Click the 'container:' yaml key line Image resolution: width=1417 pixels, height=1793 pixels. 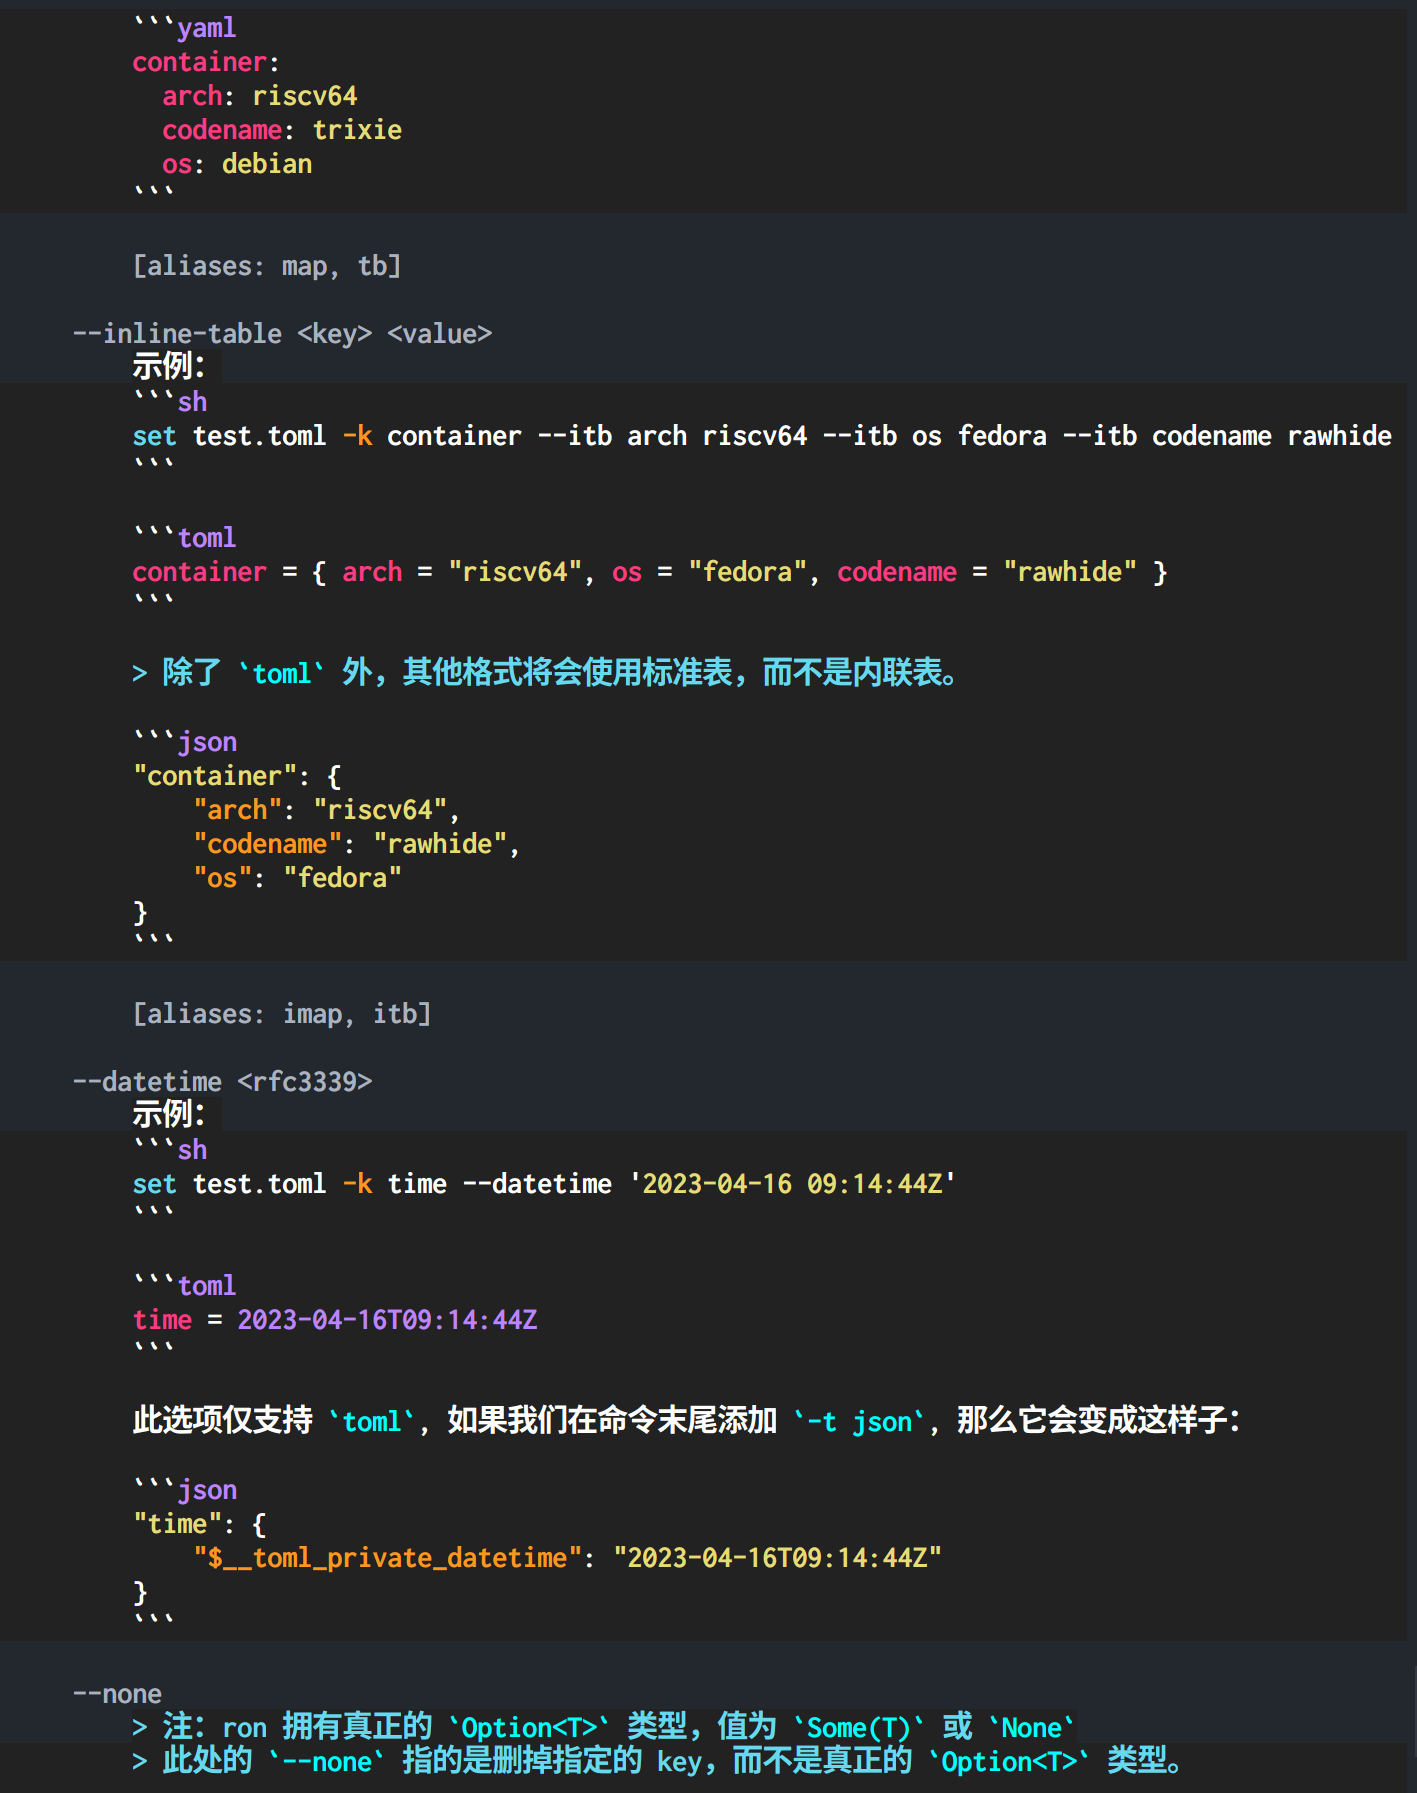(x=206, y=62)
